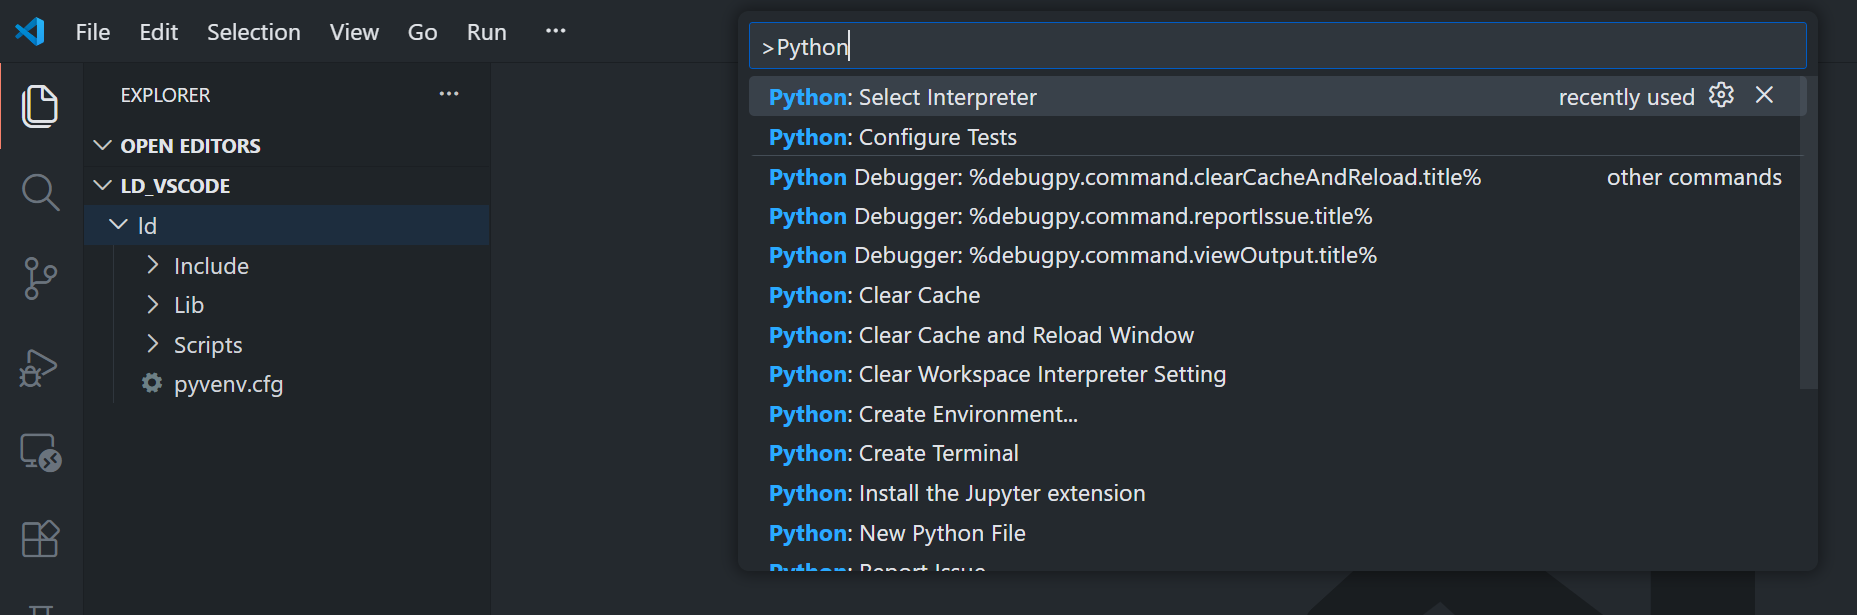Open the Extensions view
This screenshot has width=1857, height=615.
[40, 539]
